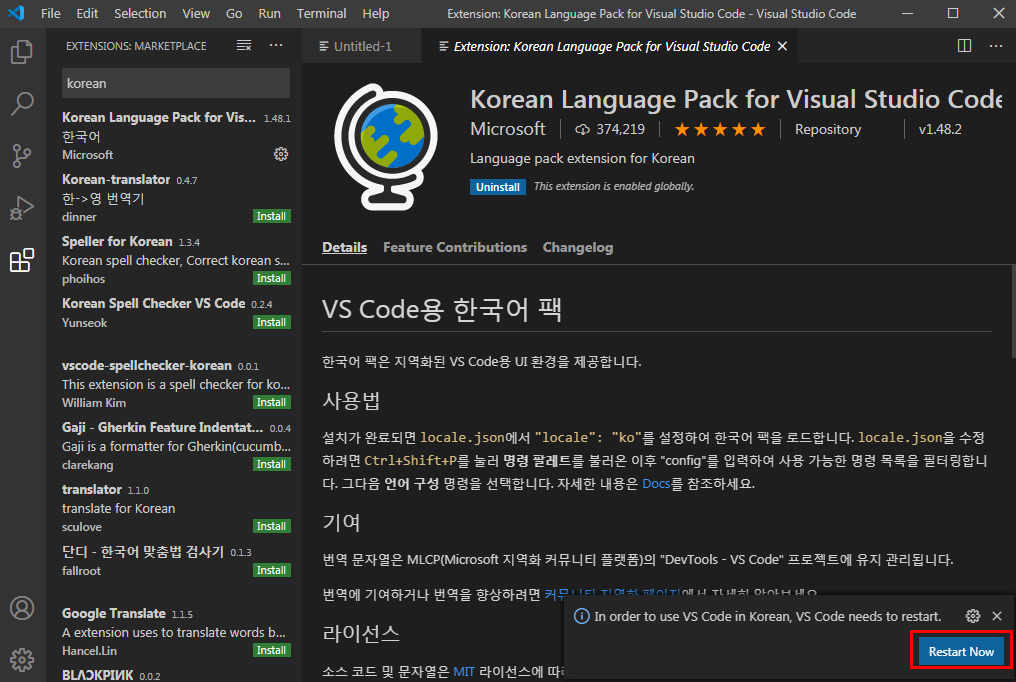Install vscode-spellchecker-korean extension
Viewport: 1016px width, 682px height.
(x=271, y=402)
